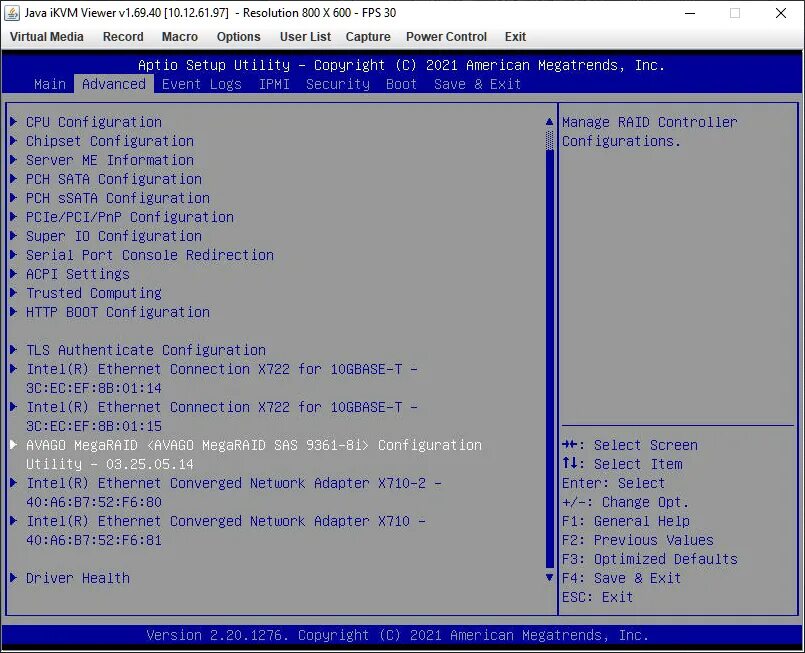Image resolution: width=805 pixels, height=653 pixels.
Task: Select Converged Network Adapter X710 ending F6:81
Action: pos(226,530)
